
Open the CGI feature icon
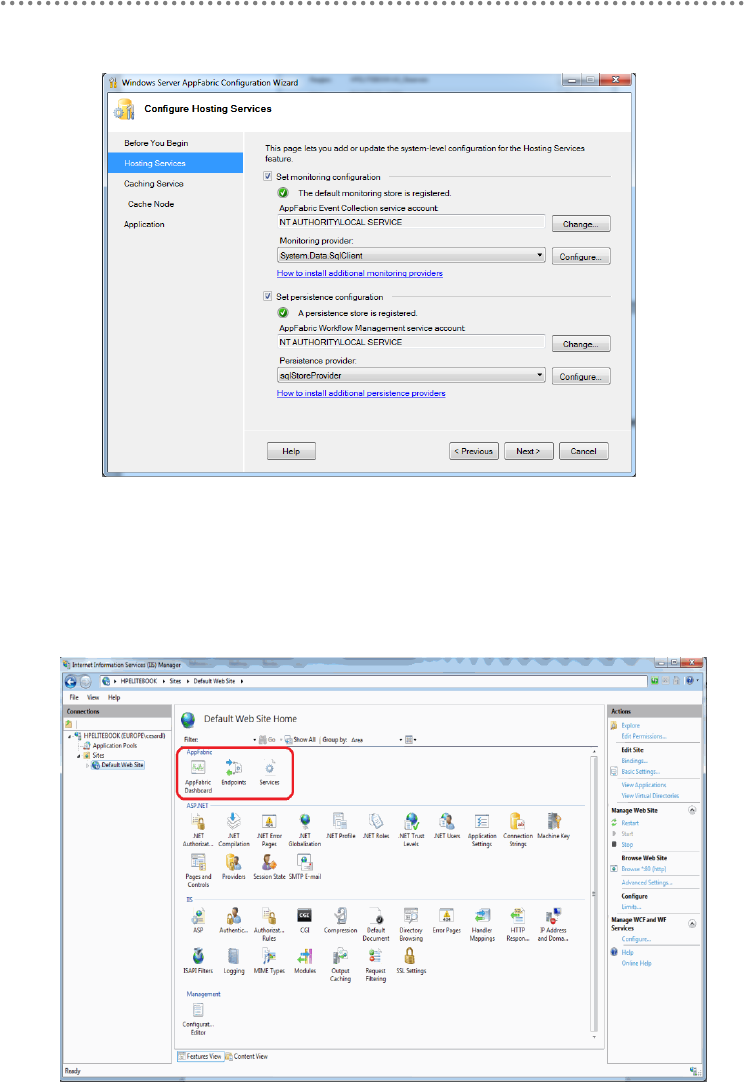(x=304, y=920)
